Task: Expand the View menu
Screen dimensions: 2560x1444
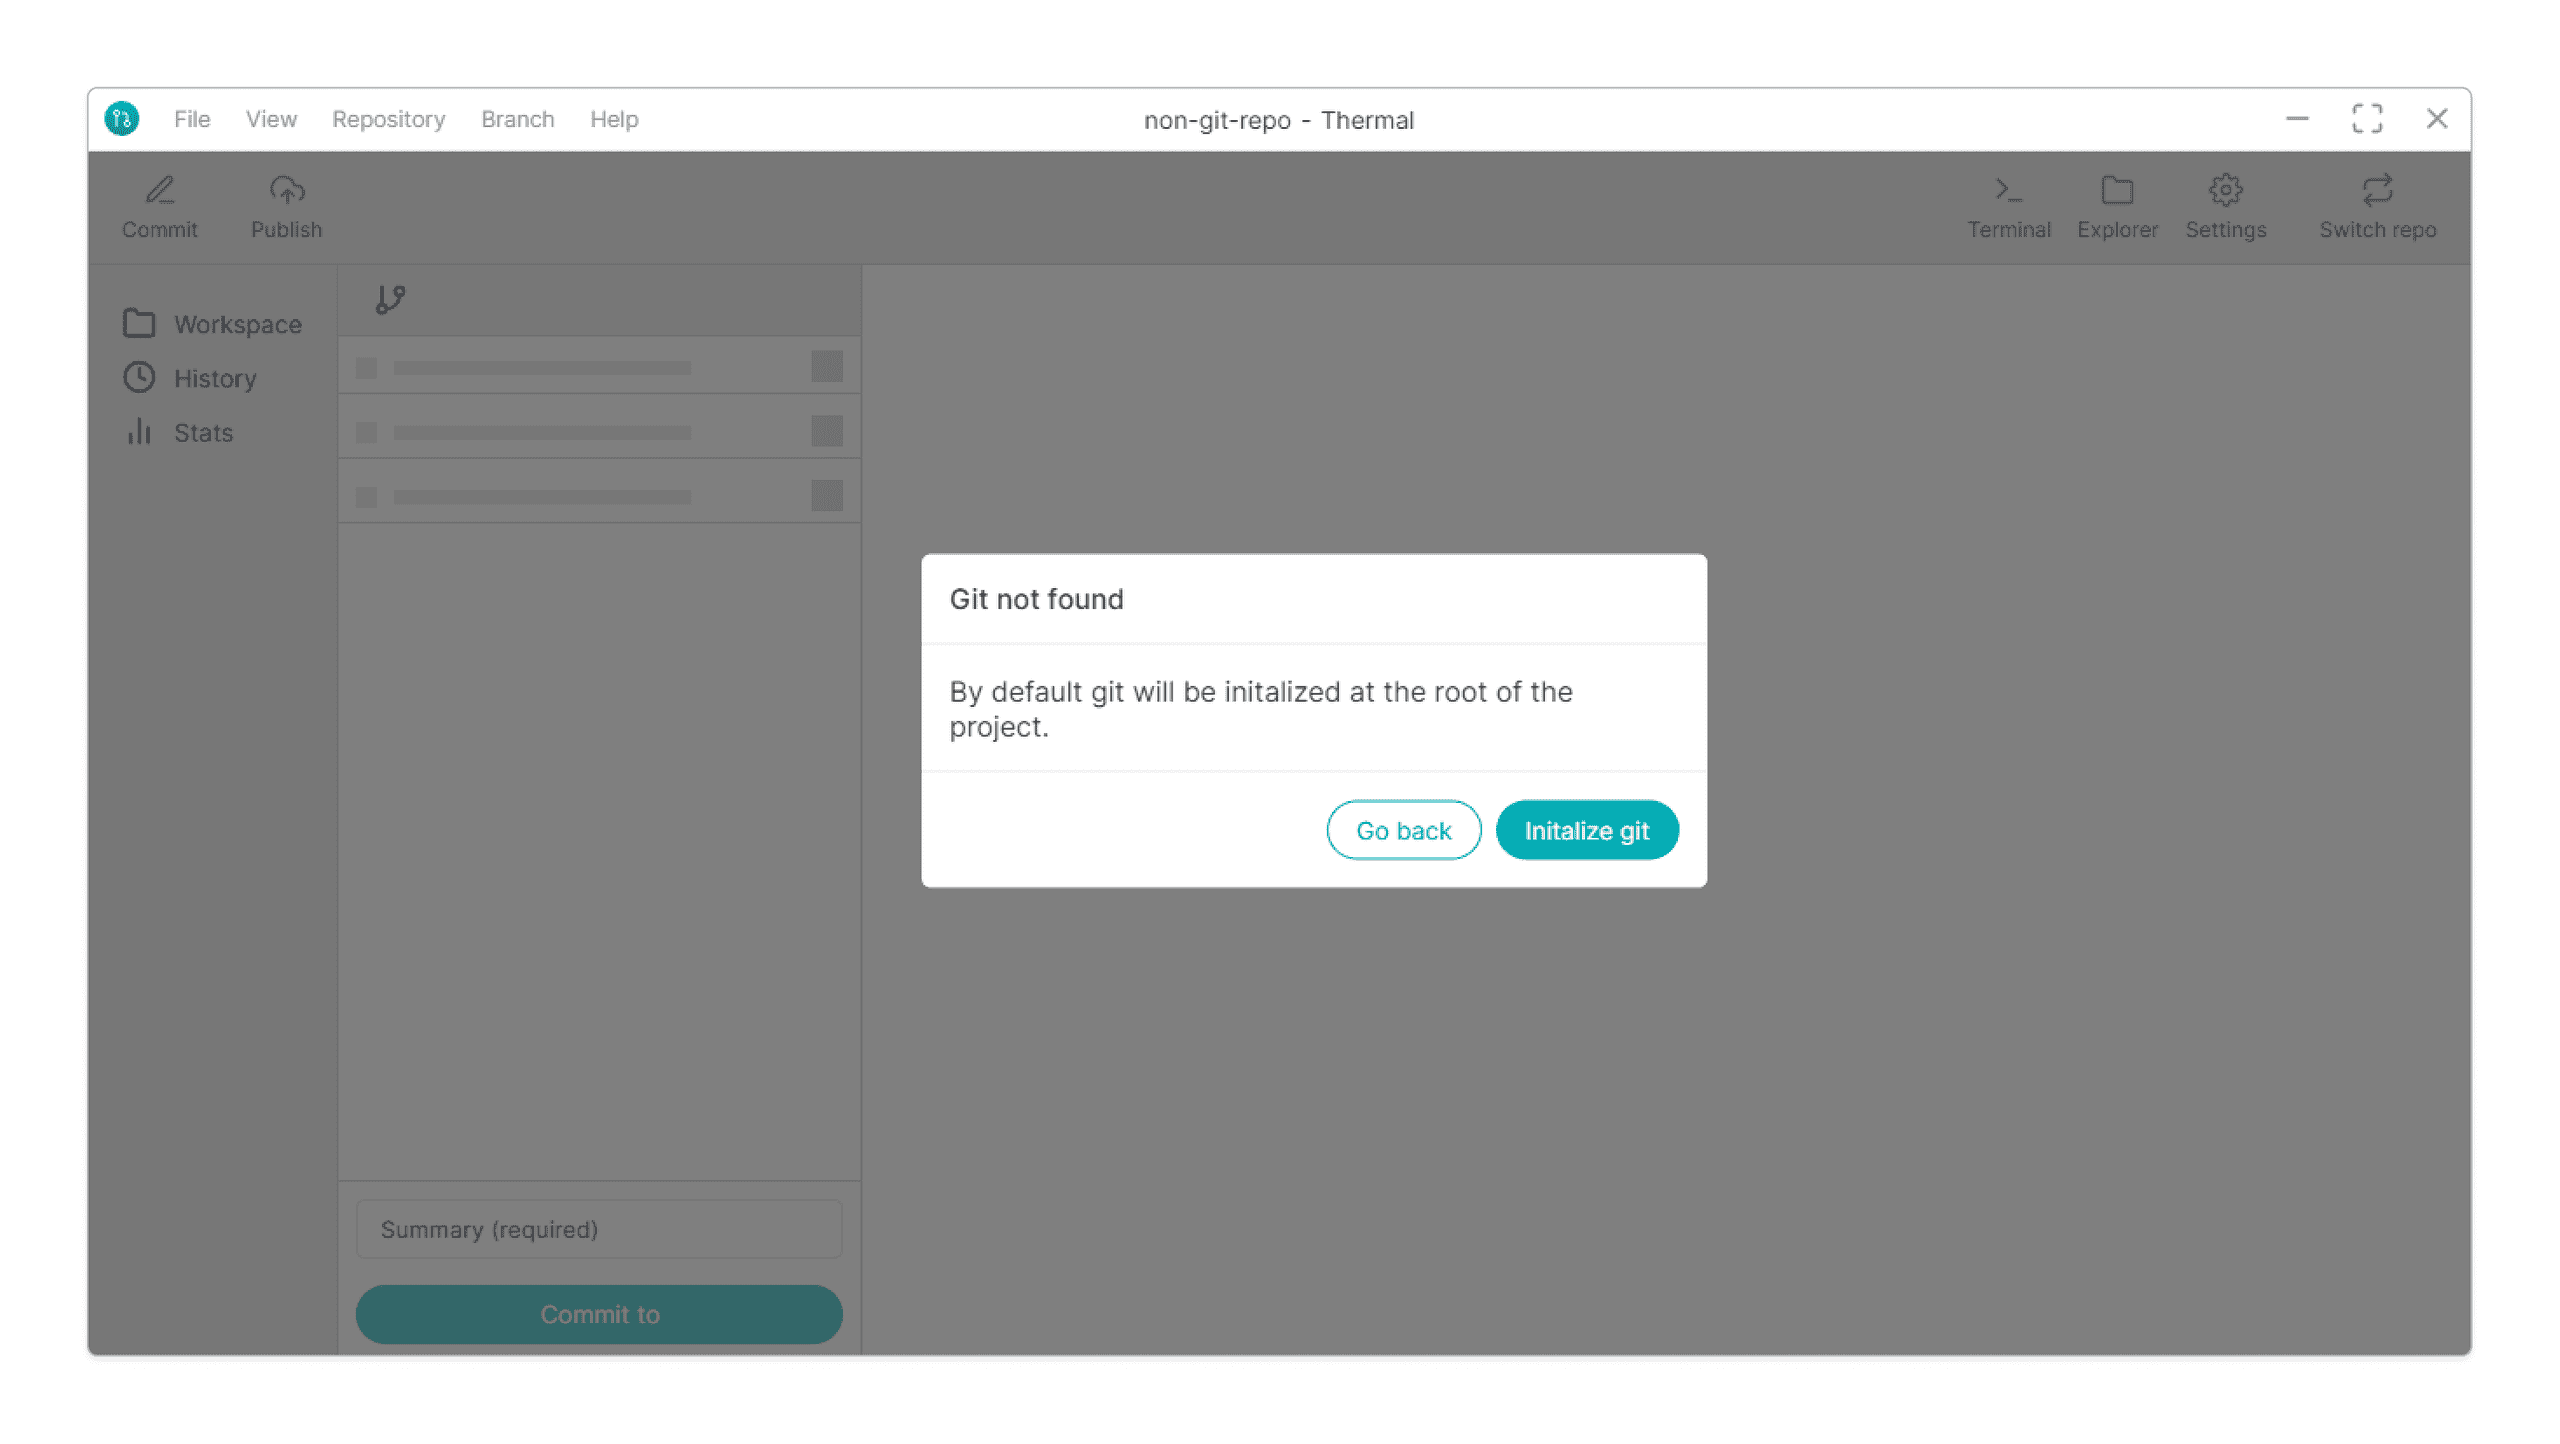Action: (x=271, y=118)
